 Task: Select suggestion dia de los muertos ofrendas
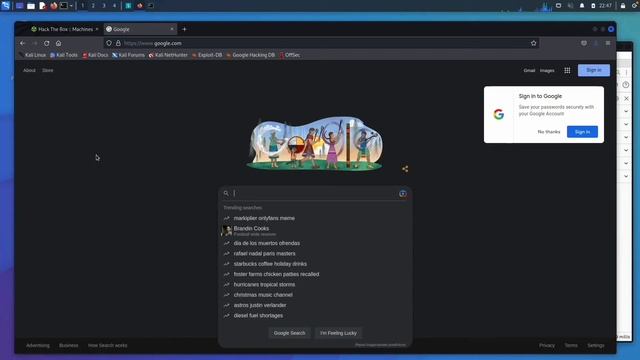click(x=315, y=243)
